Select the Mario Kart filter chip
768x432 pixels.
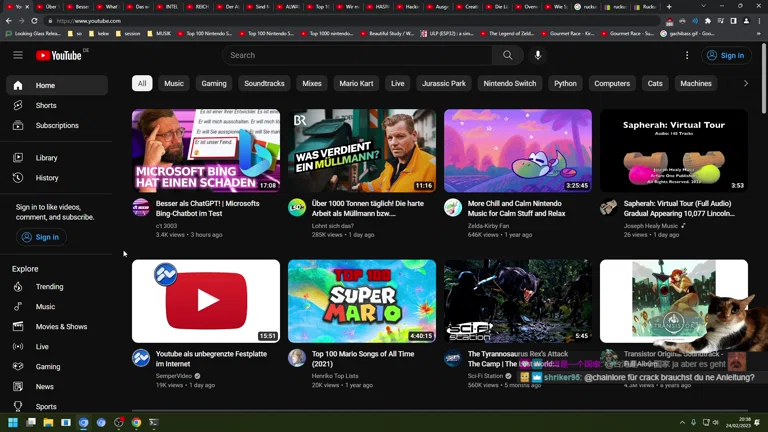click(x=356, y=84)
